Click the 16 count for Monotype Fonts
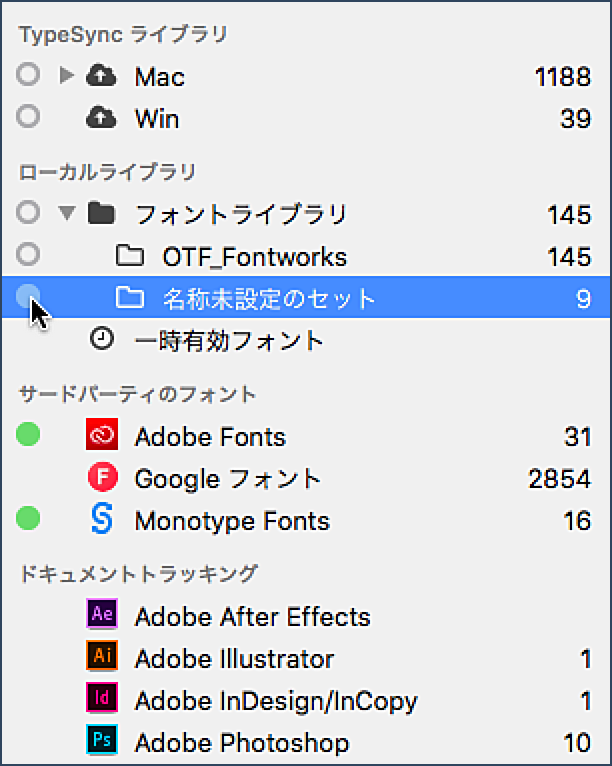Image resolution: width=612 pixels, height=766 pixels. 578,521
